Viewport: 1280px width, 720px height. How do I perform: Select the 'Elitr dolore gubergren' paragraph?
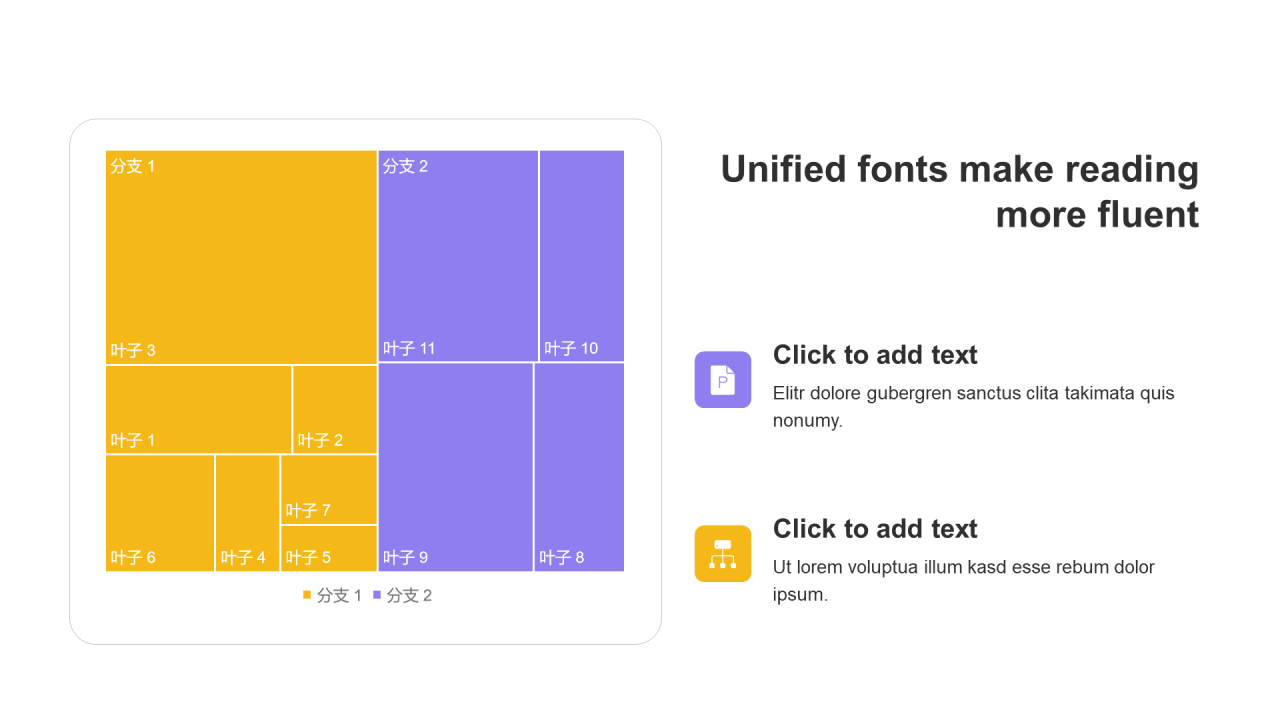[973, 406]
